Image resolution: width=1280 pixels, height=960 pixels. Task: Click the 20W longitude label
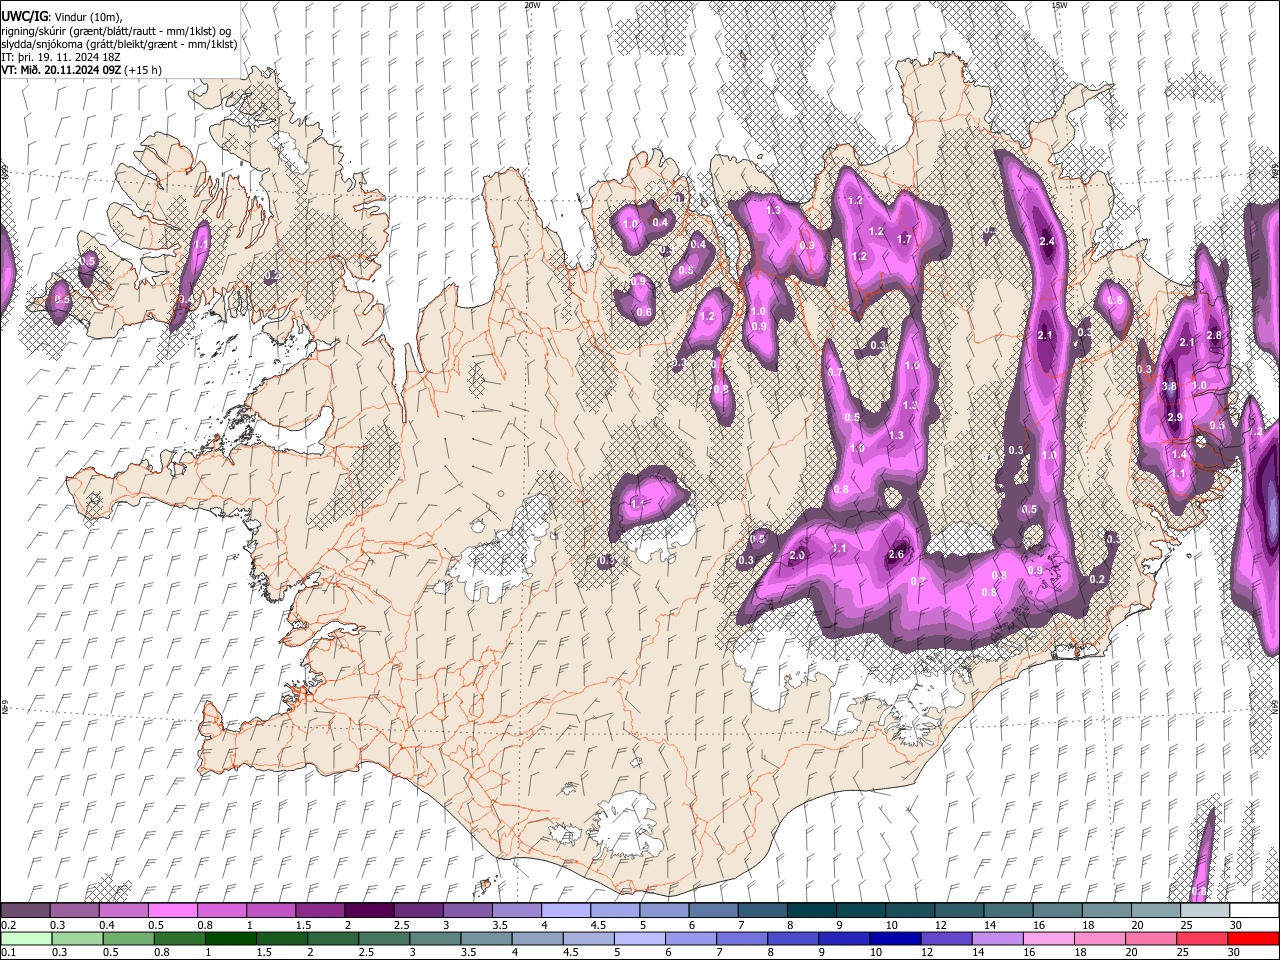[x=532, y=5]
